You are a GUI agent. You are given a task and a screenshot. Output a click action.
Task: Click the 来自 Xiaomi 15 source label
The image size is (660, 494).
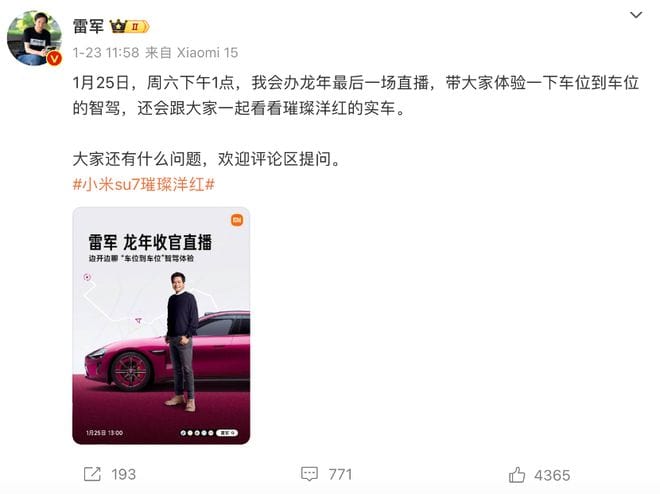(x=192, y=53)
